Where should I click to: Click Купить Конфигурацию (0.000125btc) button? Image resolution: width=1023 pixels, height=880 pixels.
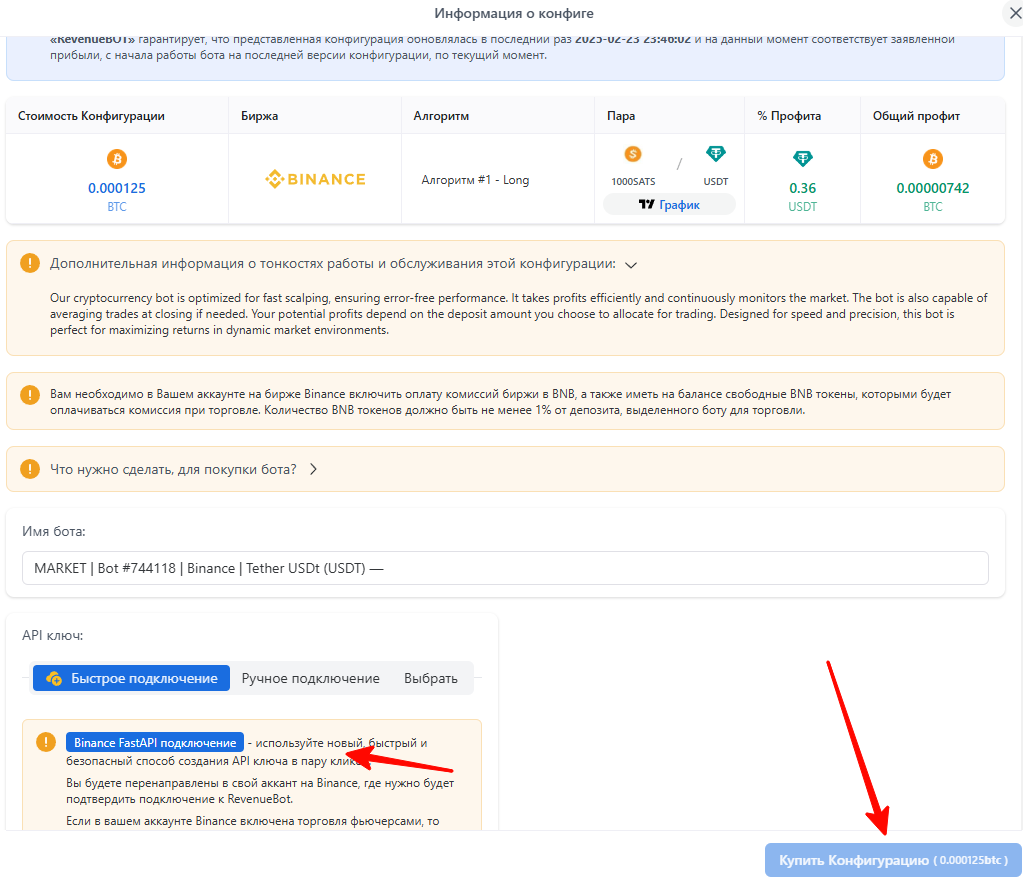coord(893,860)
